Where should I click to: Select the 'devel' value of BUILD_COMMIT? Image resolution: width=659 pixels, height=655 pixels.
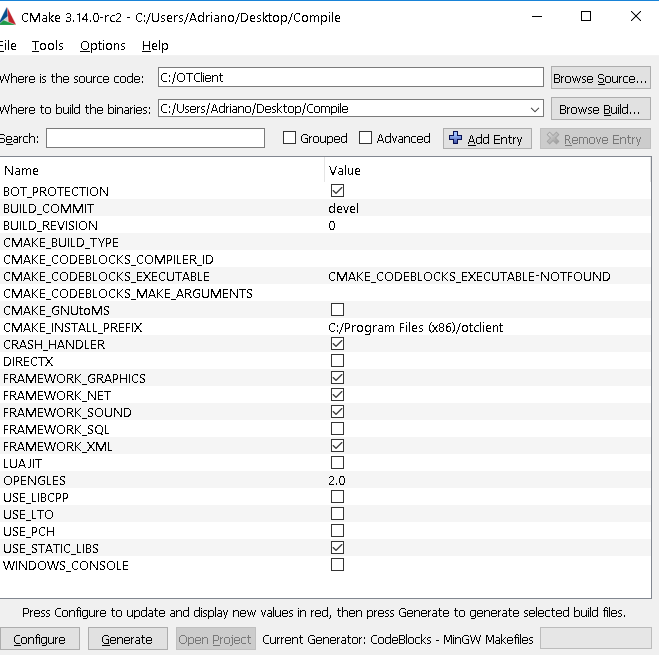click(x=343, y=209)
